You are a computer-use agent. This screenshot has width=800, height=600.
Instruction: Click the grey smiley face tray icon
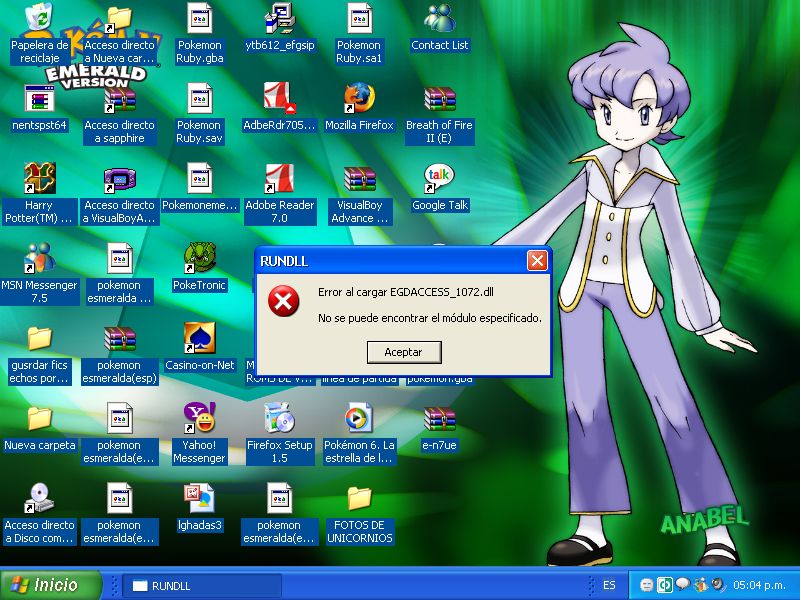[646, 585]
